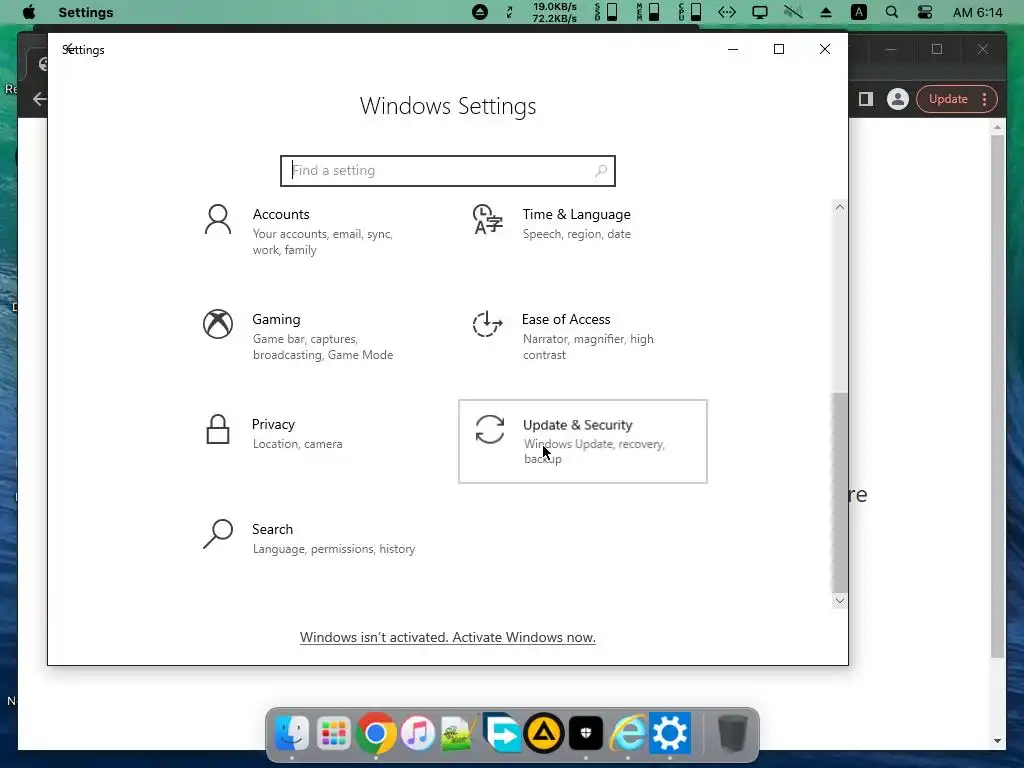Image resolution: width=1024 pixels, height=768 pixels.
Task: Open the Trash in the dock
Action: click(x=732, y=733)
